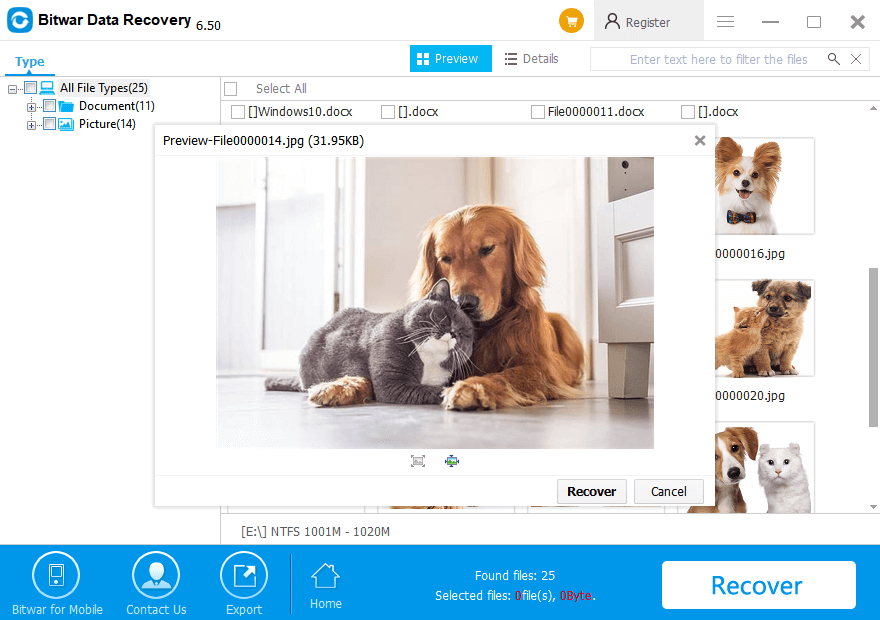Open the papillon dog thumbnail with bow tie

[764, 186]
